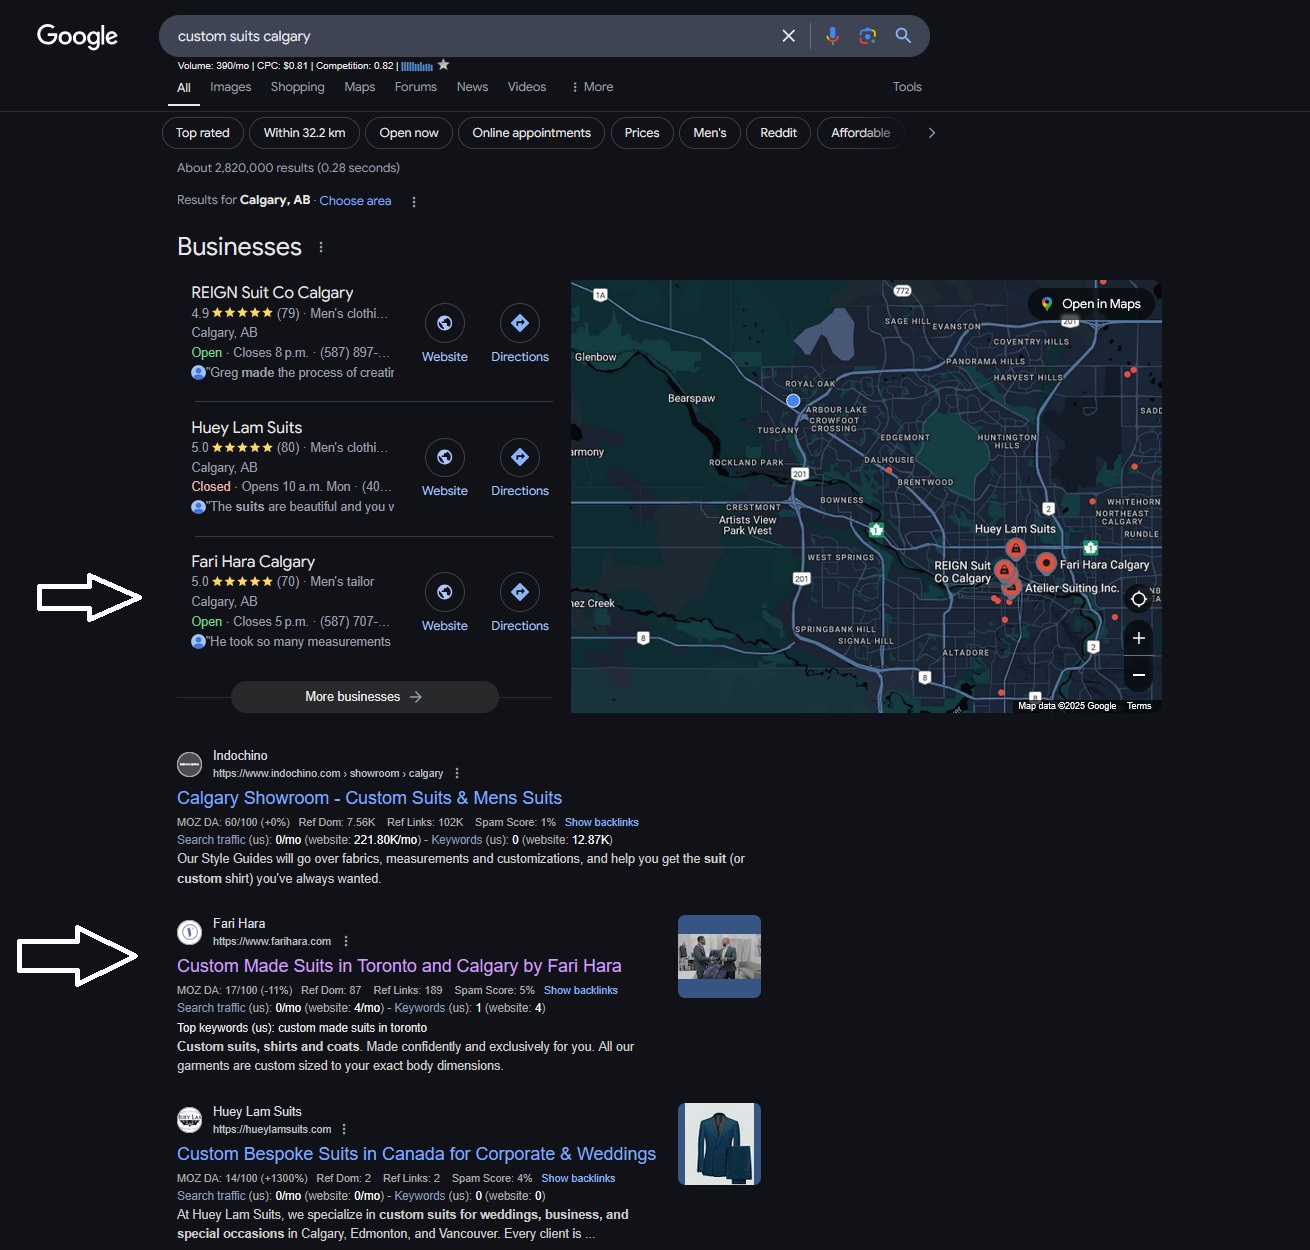Viewport: 1310px width, 1250px height.
Task: Expand the More search categories menu
Action: 592,87
